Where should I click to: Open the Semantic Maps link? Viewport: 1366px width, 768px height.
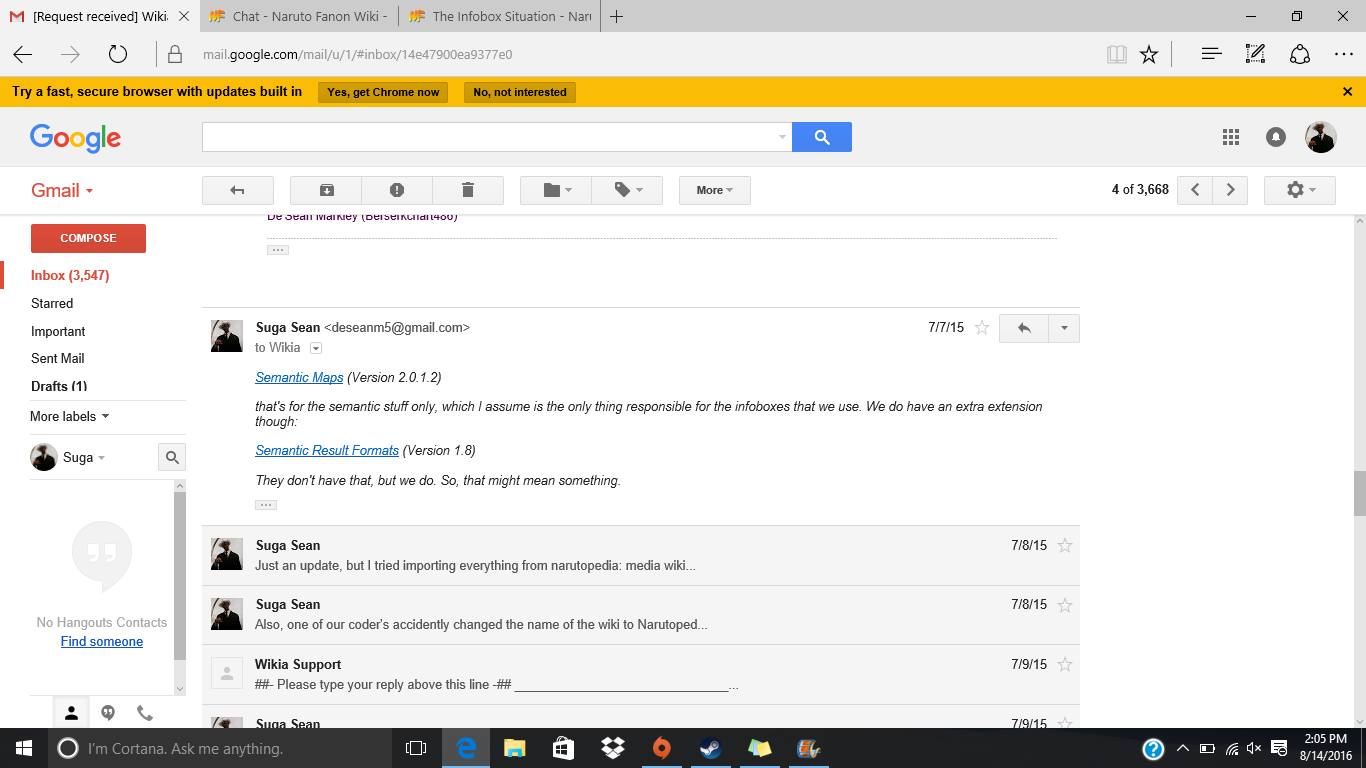299,377
